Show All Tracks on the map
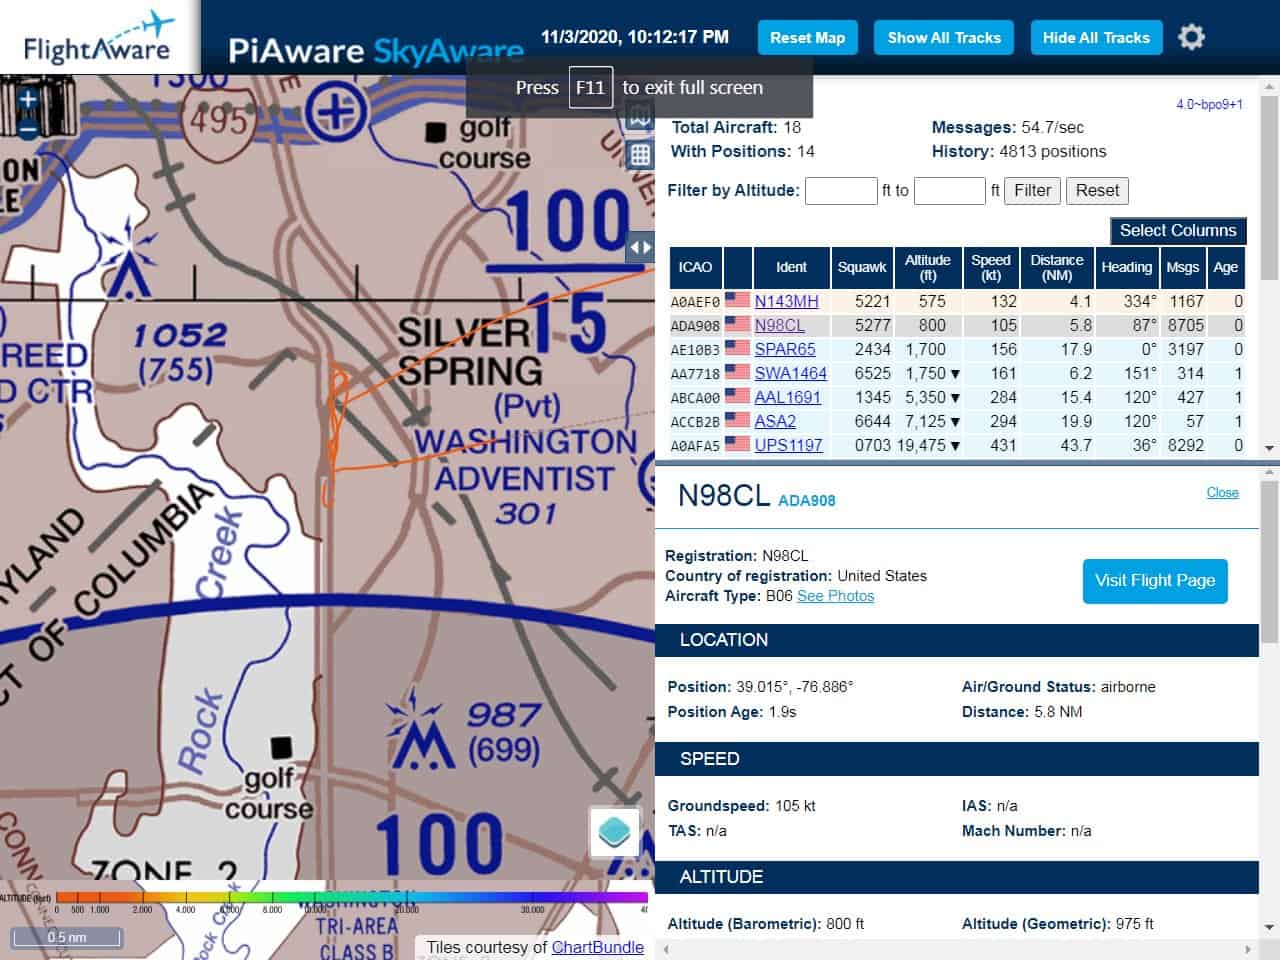Image resolution: width=1280 pixels, height=960 pixels. pyautogui.click(x=944, y=37)
